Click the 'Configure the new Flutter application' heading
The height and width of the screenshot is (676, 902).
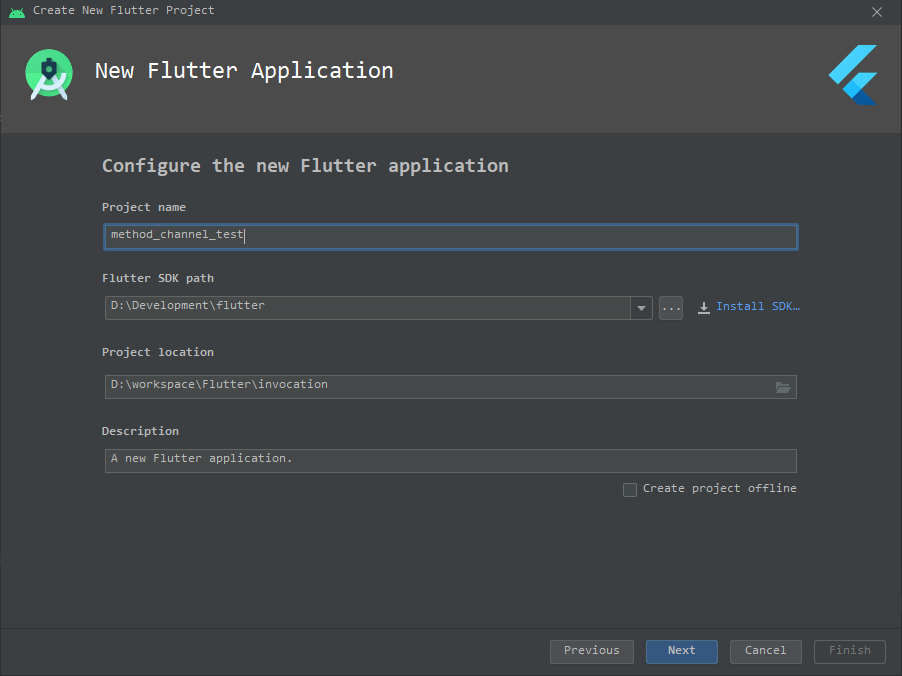pyautogui.click(x=305, y=166)
